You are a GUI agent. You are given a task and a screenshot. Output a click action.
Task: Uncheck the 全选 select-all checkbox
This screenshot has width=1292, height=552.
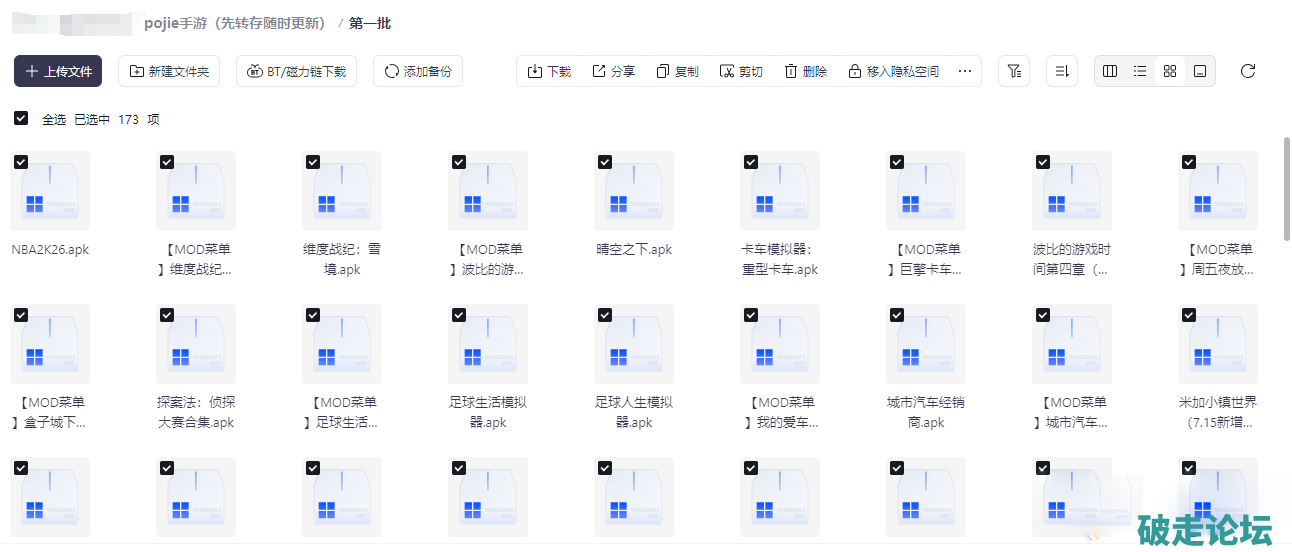coord(21,119)
